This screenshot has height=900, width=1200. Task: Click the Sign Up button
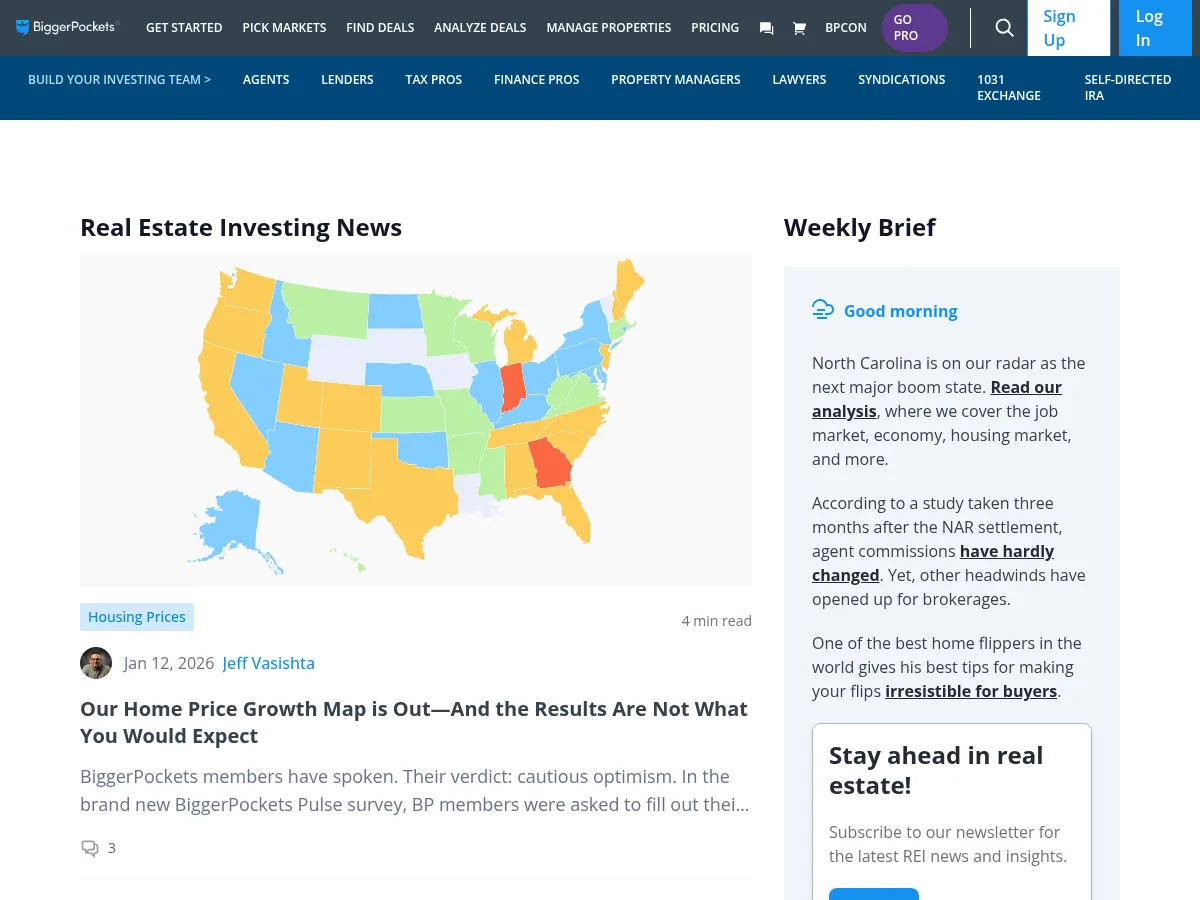coord(1068,28)
